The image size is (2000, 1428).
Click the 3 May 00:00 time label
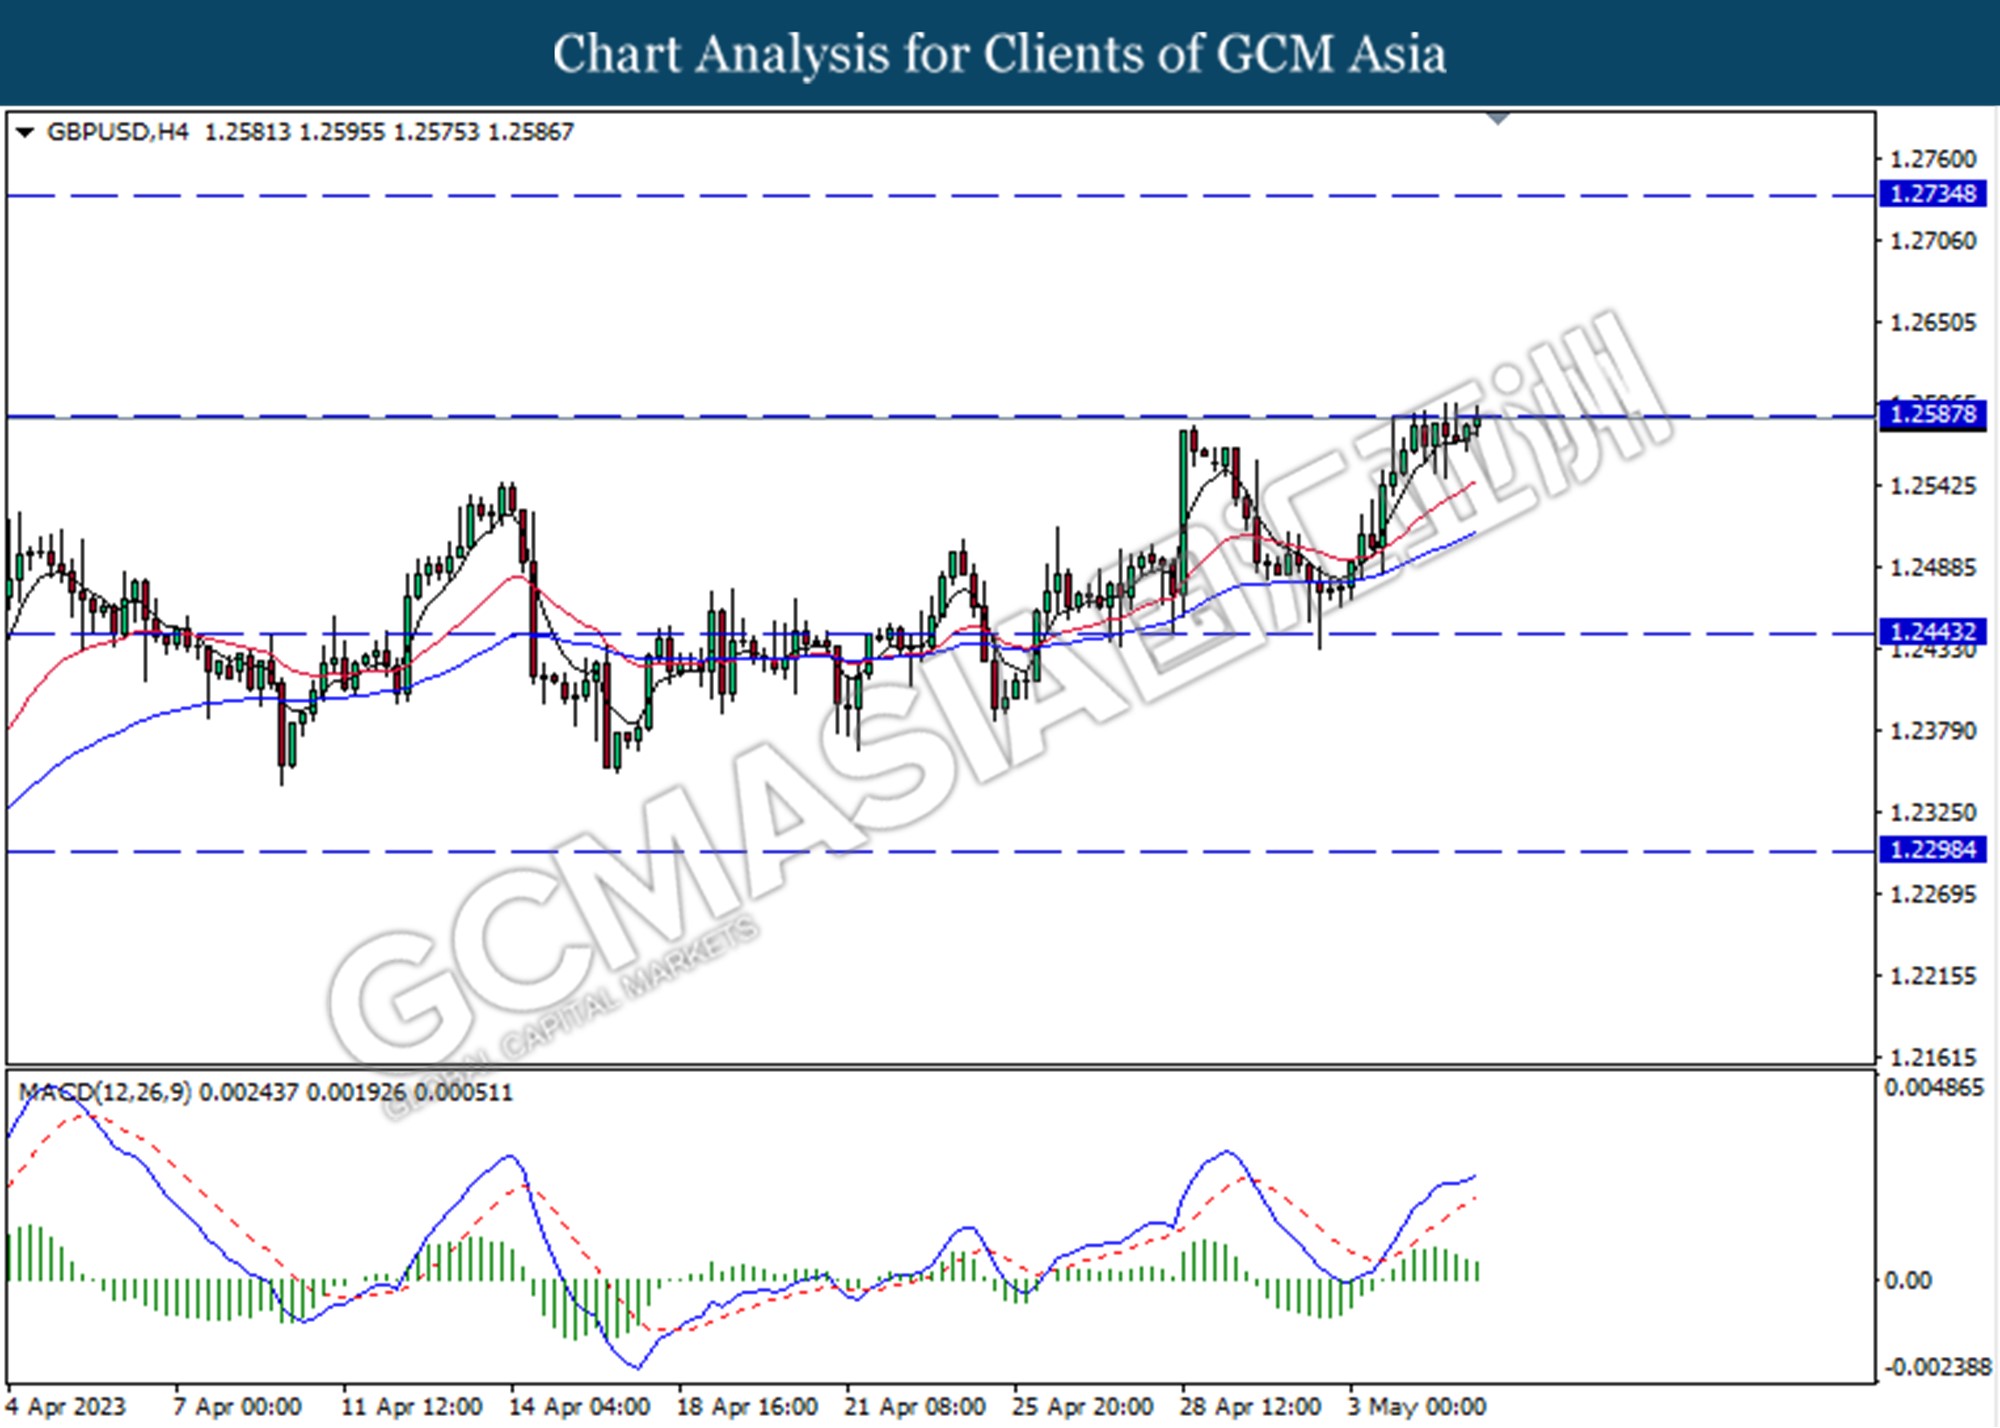coord(1418,1407)
